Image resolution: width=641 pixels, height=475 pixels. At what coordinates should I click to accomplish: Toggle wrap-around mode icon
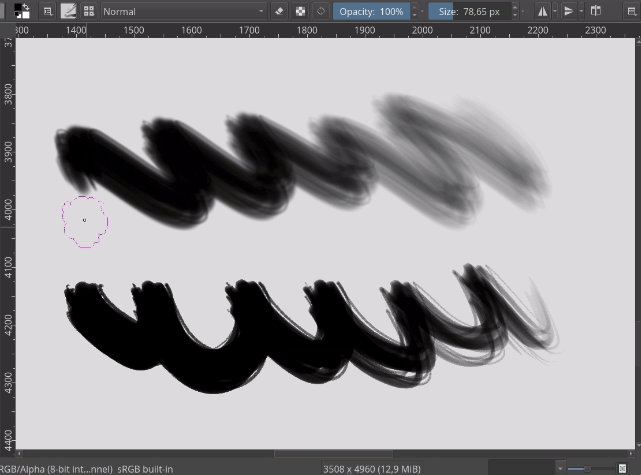(596, 11)
